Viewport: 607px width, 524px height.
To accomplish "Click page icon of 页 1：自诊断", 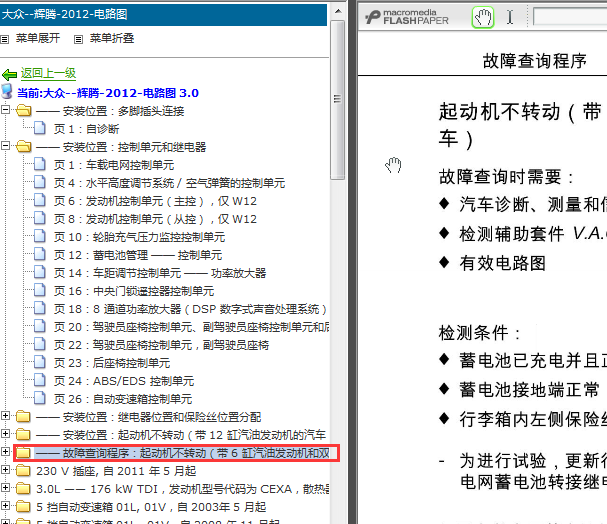I will (x=39, y=128).
